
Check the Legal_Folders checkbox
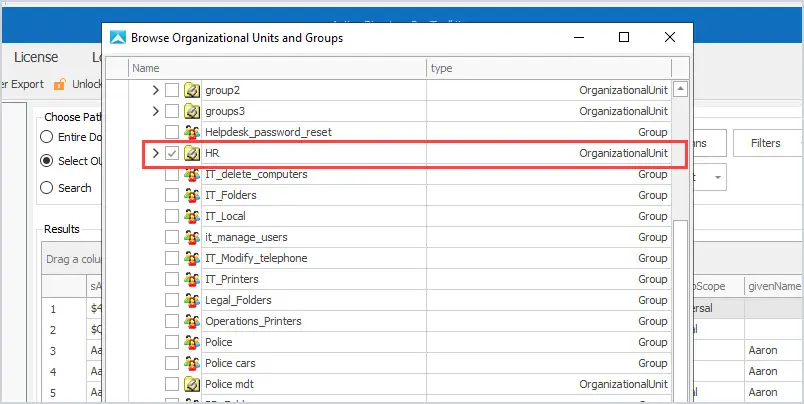coord(172,300)
